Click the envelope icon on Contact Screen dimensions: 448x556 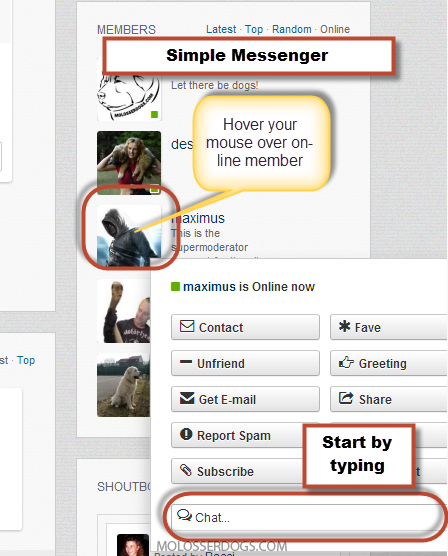pyautogui.click(x=187, y=326)
